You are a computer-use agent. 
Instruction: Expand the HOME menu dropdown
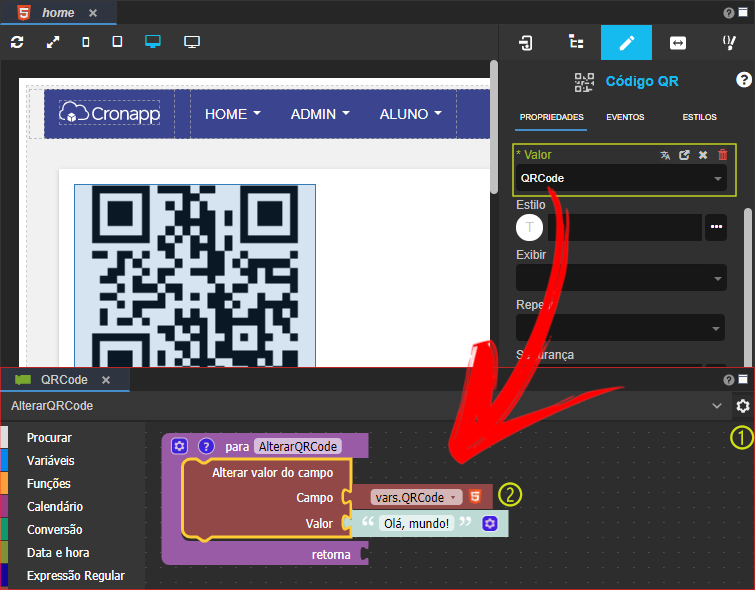[233, 114]
